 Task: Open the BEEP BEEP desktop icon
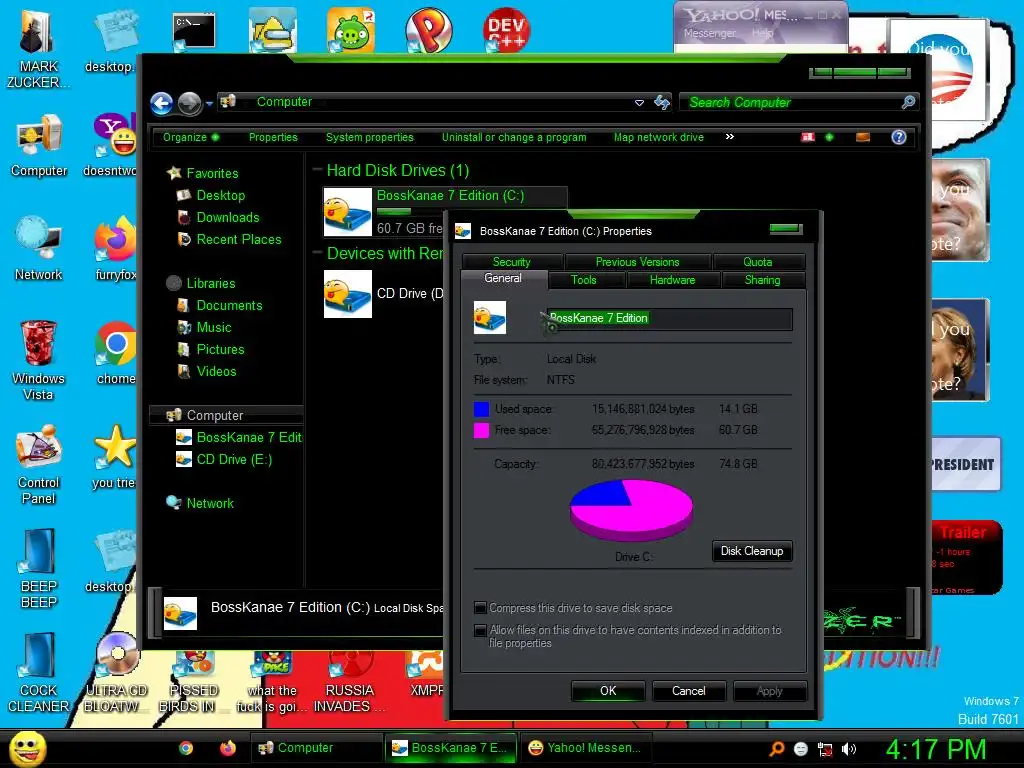click(x=39, y=568)
